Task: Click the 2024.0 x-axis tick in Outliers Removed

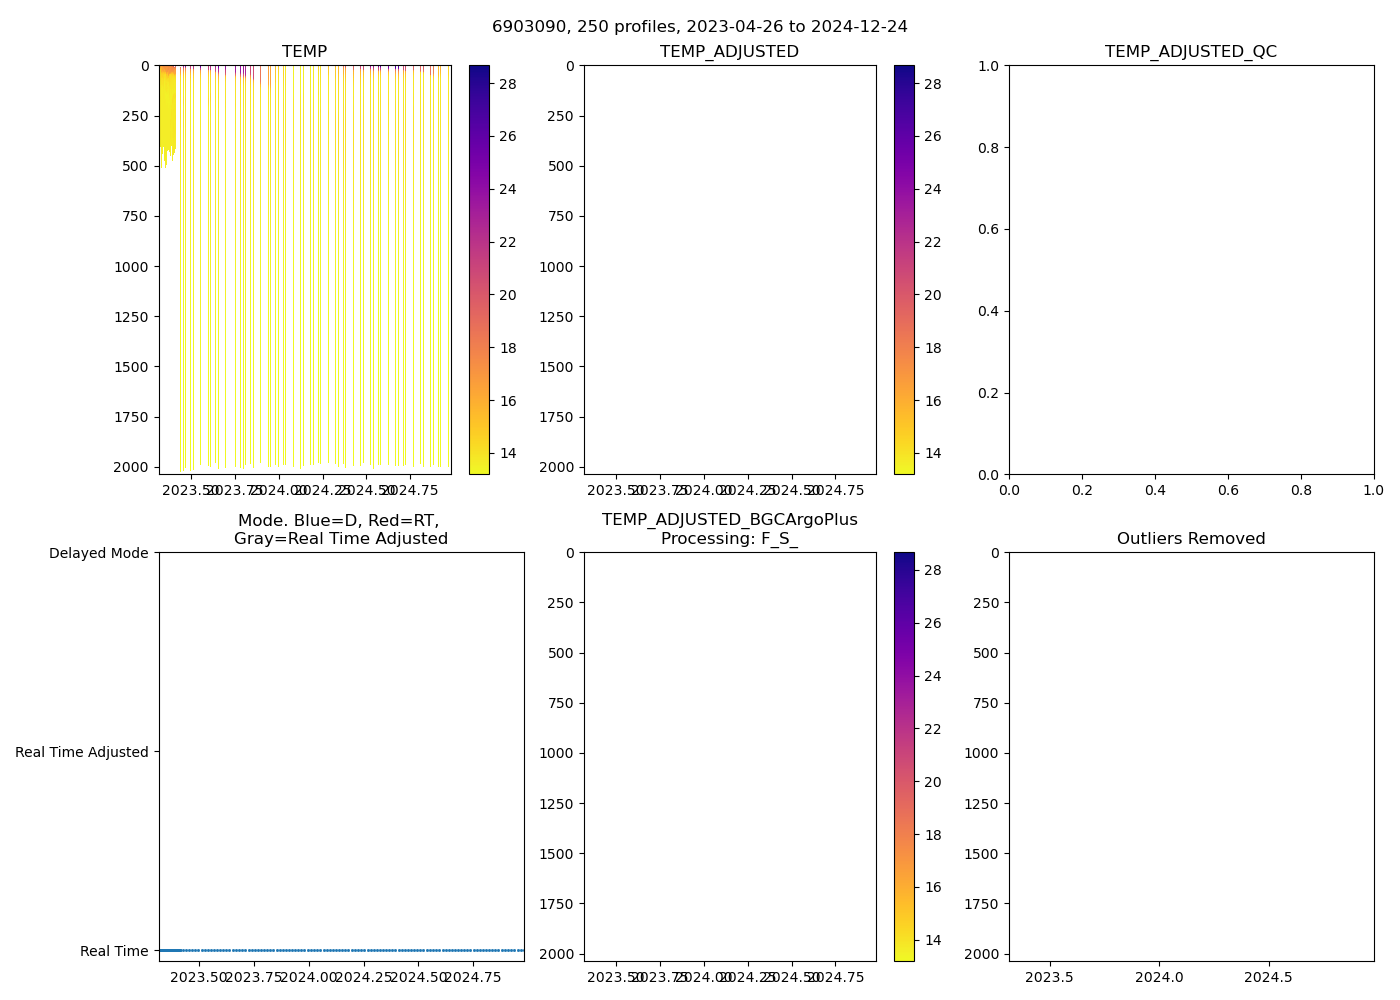Action: 1160,977
